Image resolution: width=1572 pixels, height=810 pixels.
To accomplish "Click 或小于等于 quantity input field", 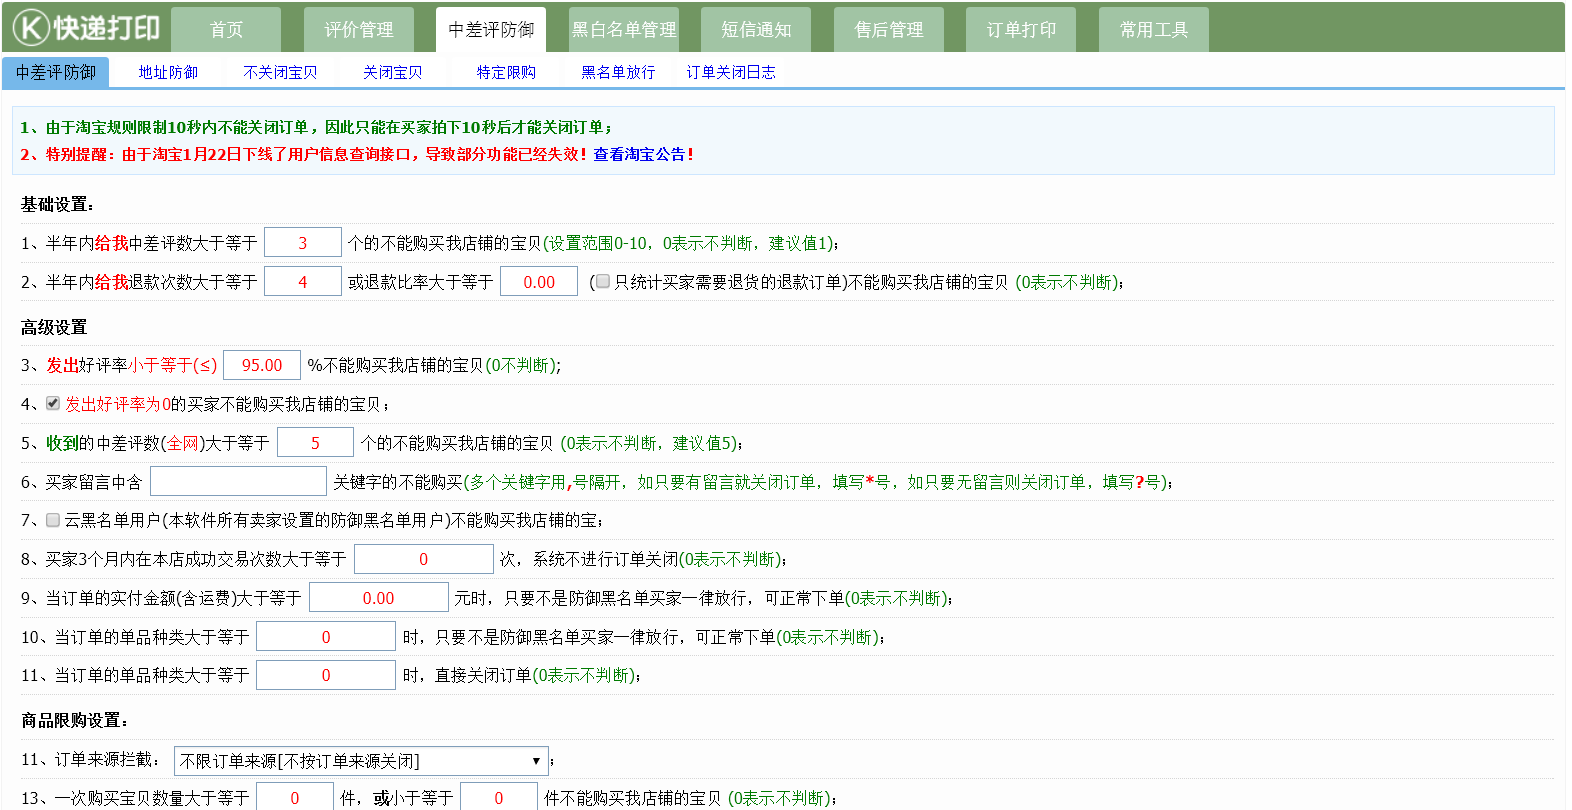I will (499, 797).
